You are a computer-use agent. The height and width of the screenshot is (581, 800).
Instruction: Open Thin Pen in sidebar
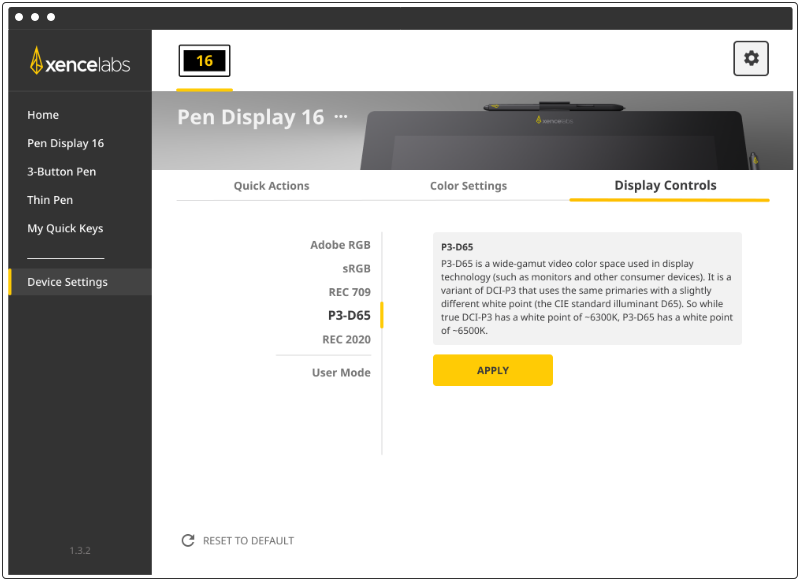pyautogui.click(x=50, y=200)
